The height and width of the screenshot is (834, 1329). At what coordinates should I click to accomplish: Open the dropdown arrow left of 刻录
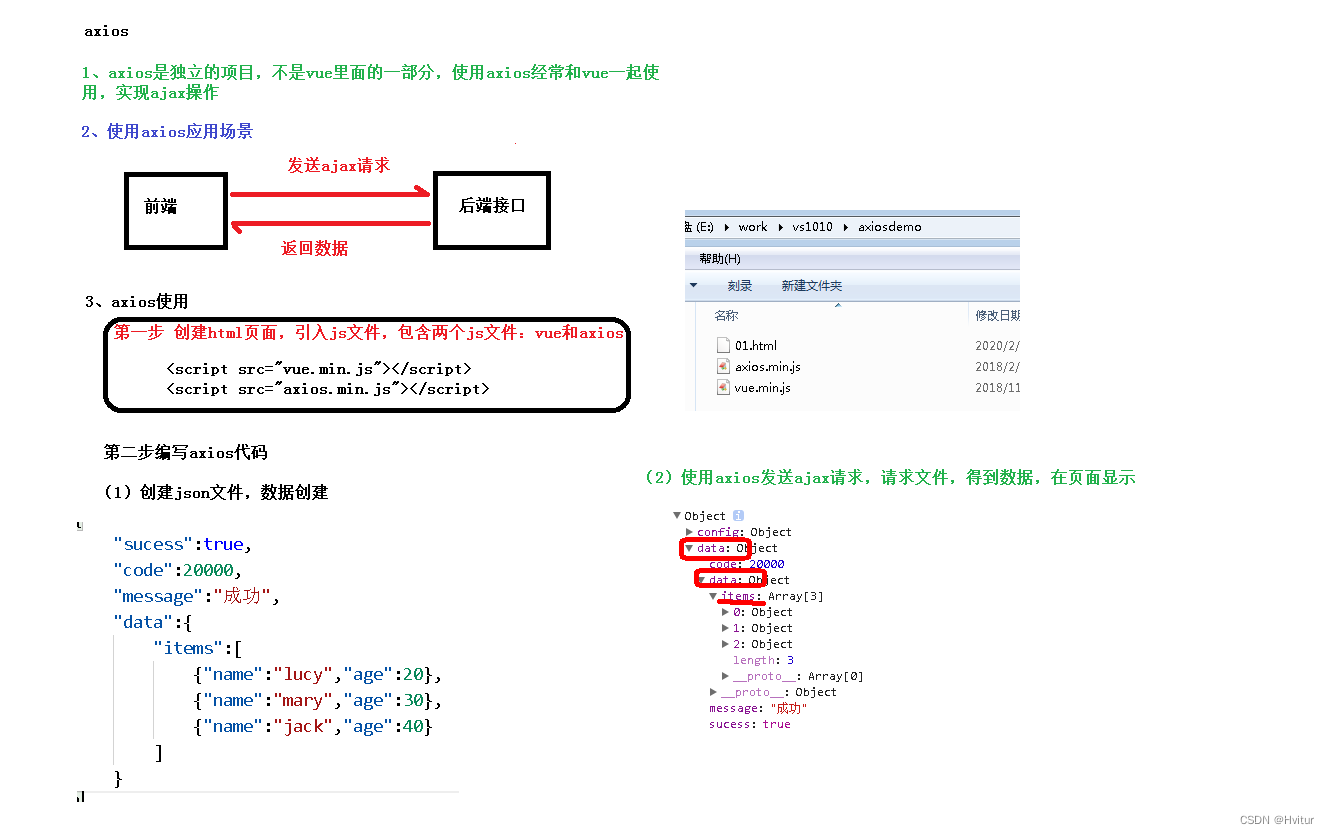[x=693, y=285]
